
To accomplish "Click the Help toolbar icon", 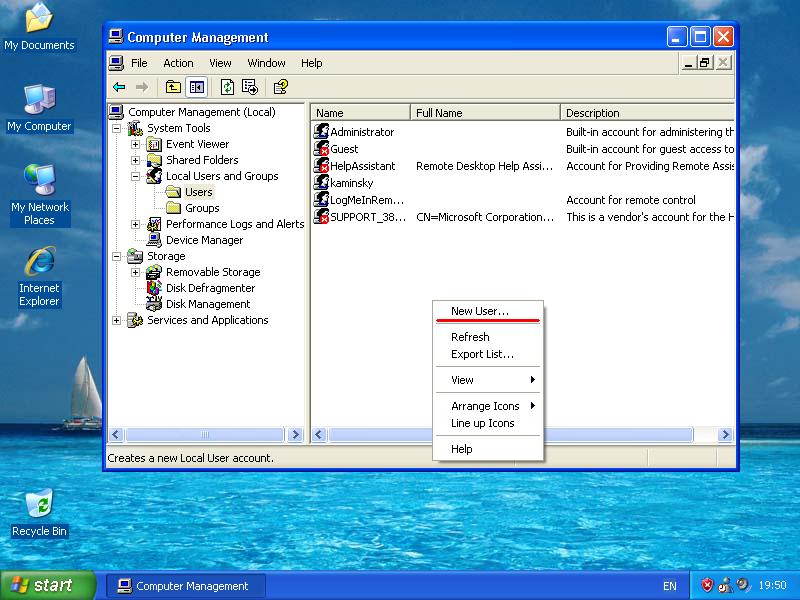I will [281, 87].
